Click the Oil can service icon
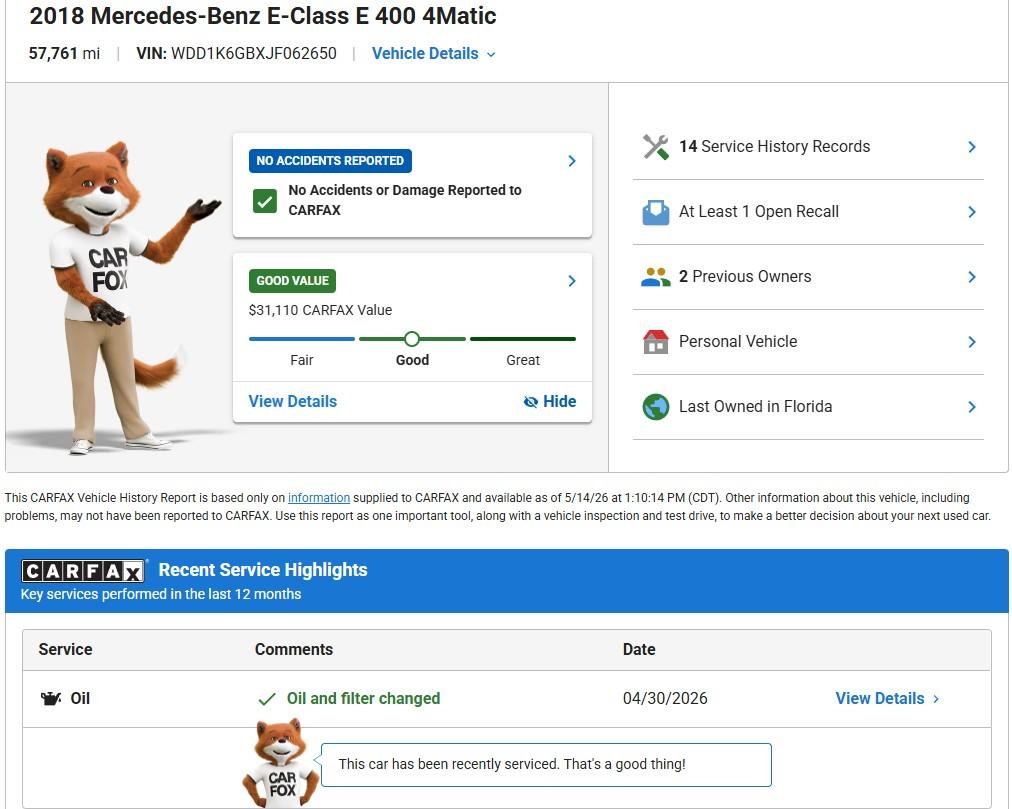Viewport: 1012px width, 809px height. [x=51, y=699]
